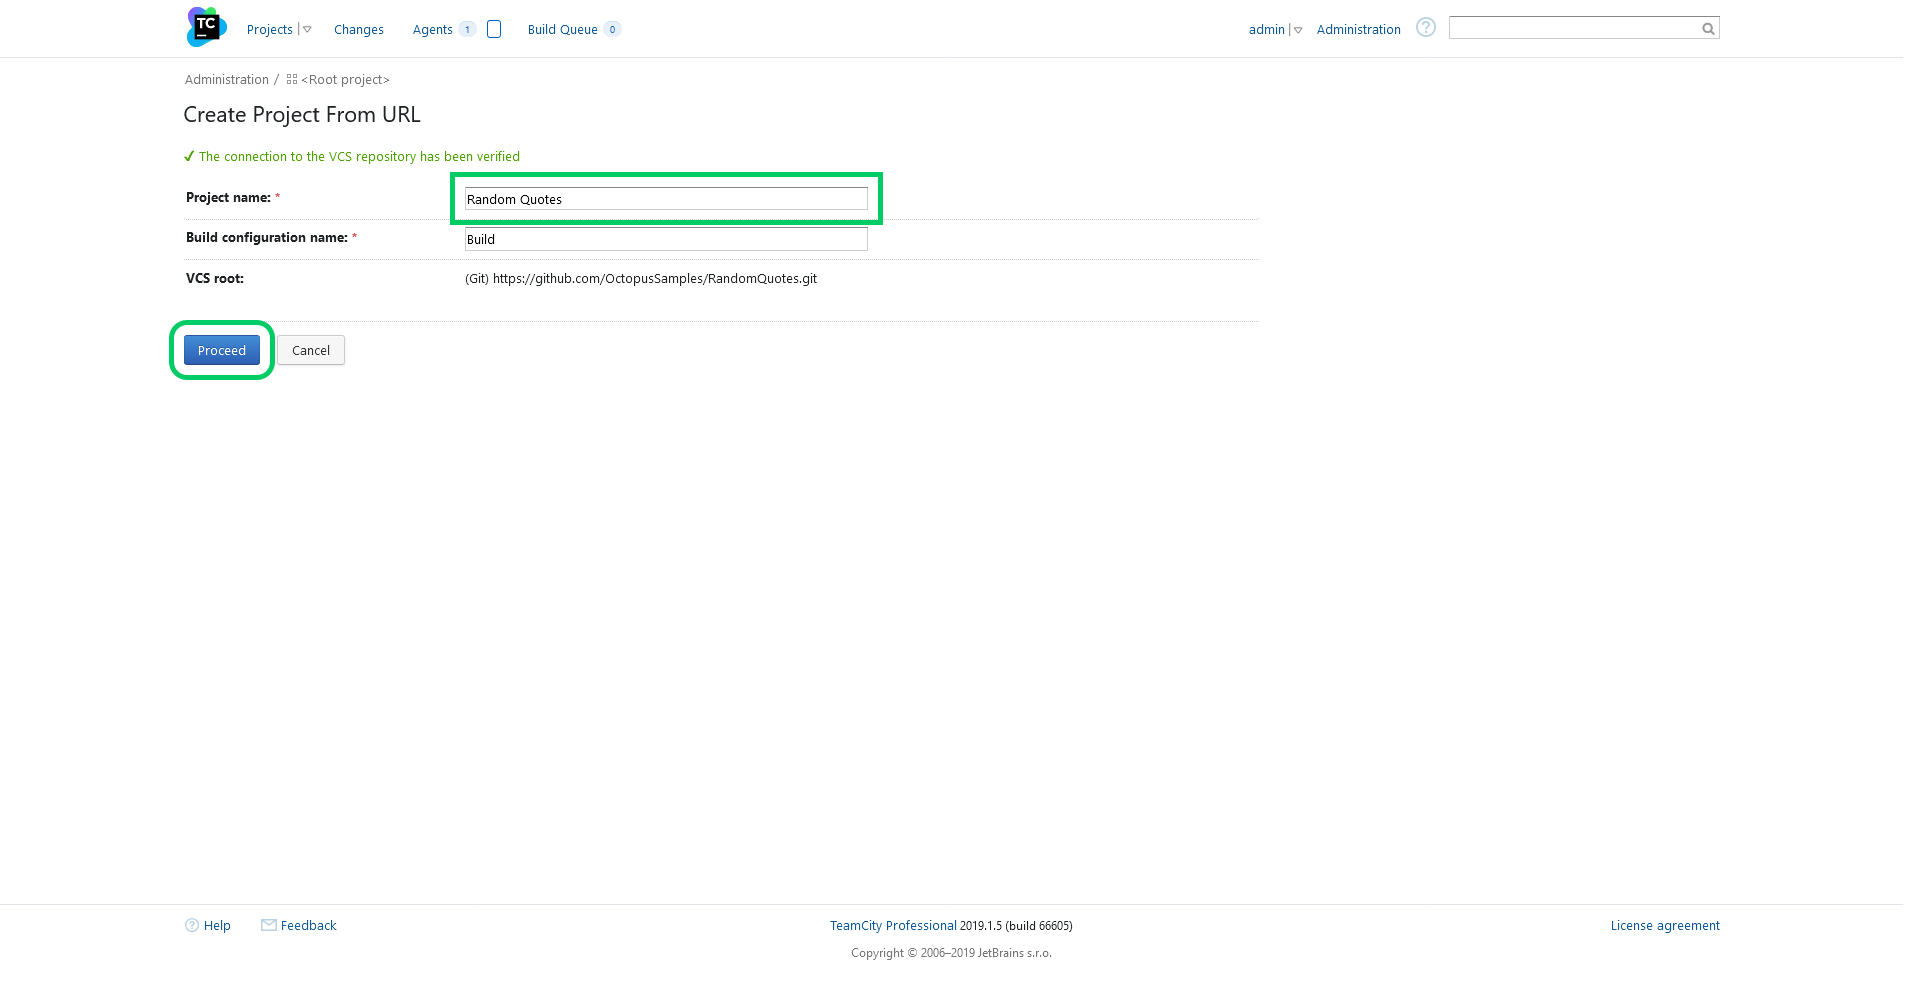
Task: Click the help question mark icon in the header
Action: (1426, 28)
